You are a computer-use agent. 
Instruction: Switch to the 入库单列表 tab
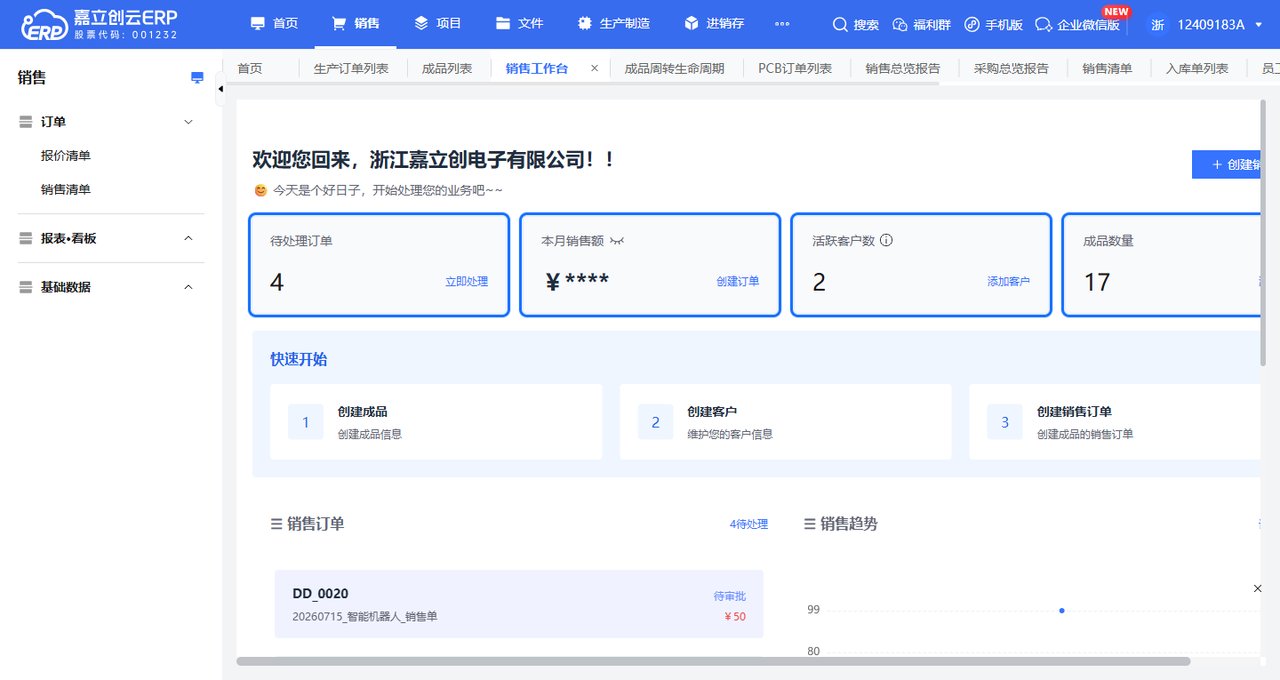coord(1197,68)
